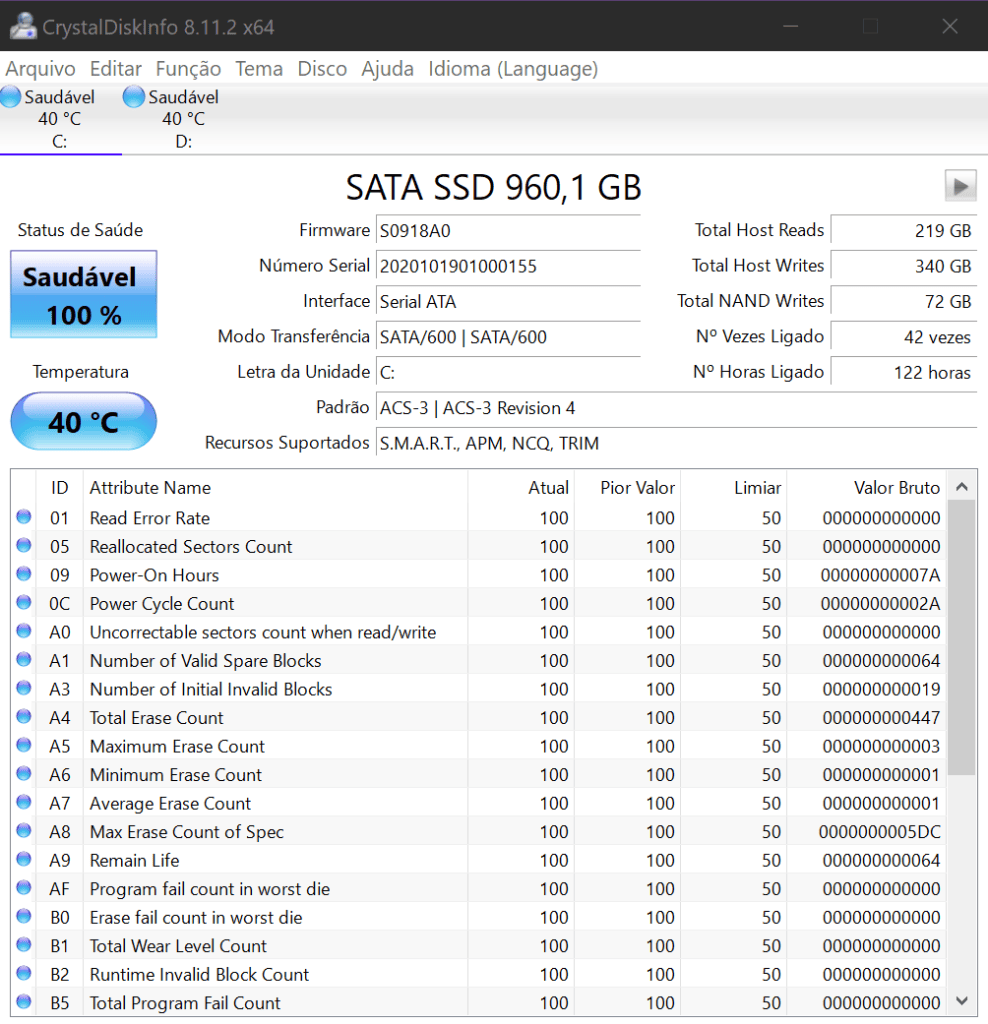Open the Editar menu
Screen dimensions: 988x1024
116,69
